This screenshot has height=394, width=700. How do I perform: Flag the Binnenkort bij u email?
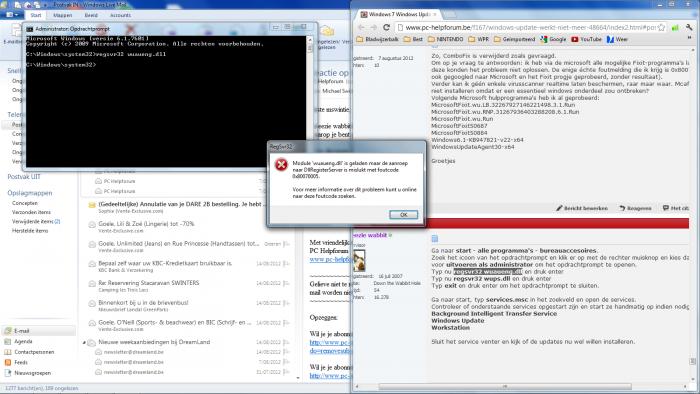point(286,303)
